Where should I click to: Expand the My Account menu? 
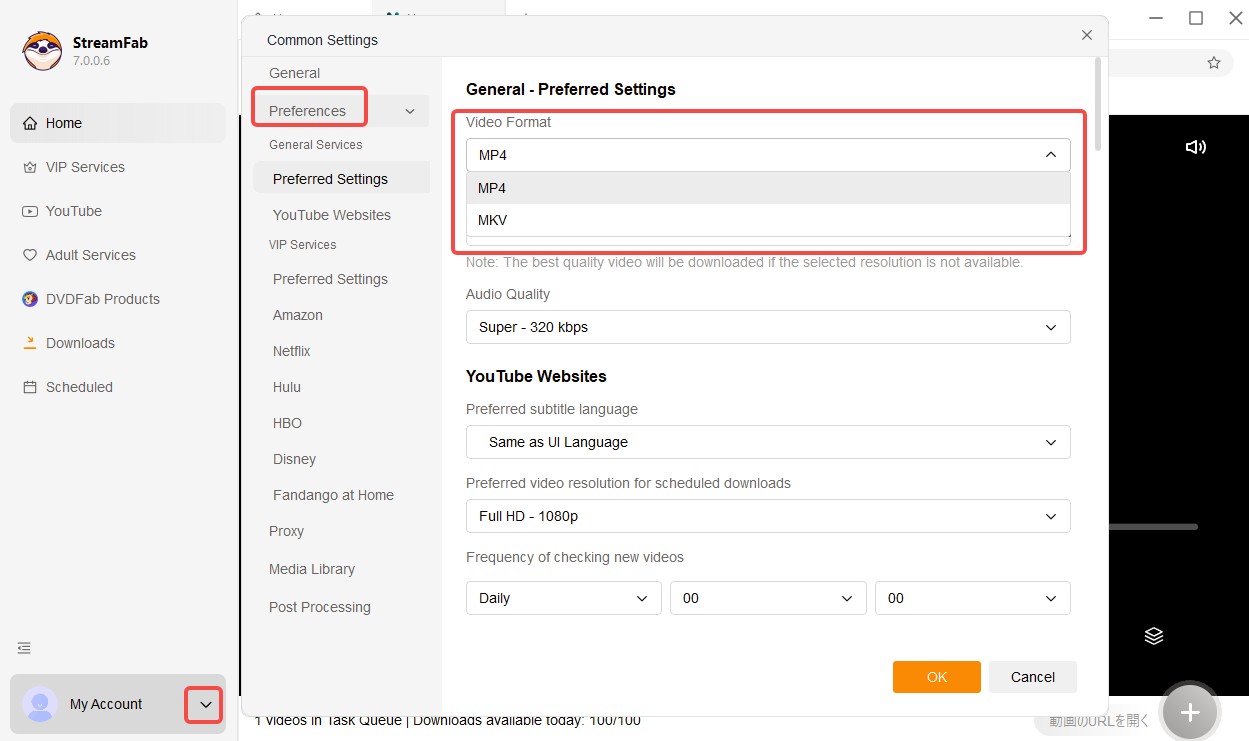pyautogui.click(x=203, y=705)
